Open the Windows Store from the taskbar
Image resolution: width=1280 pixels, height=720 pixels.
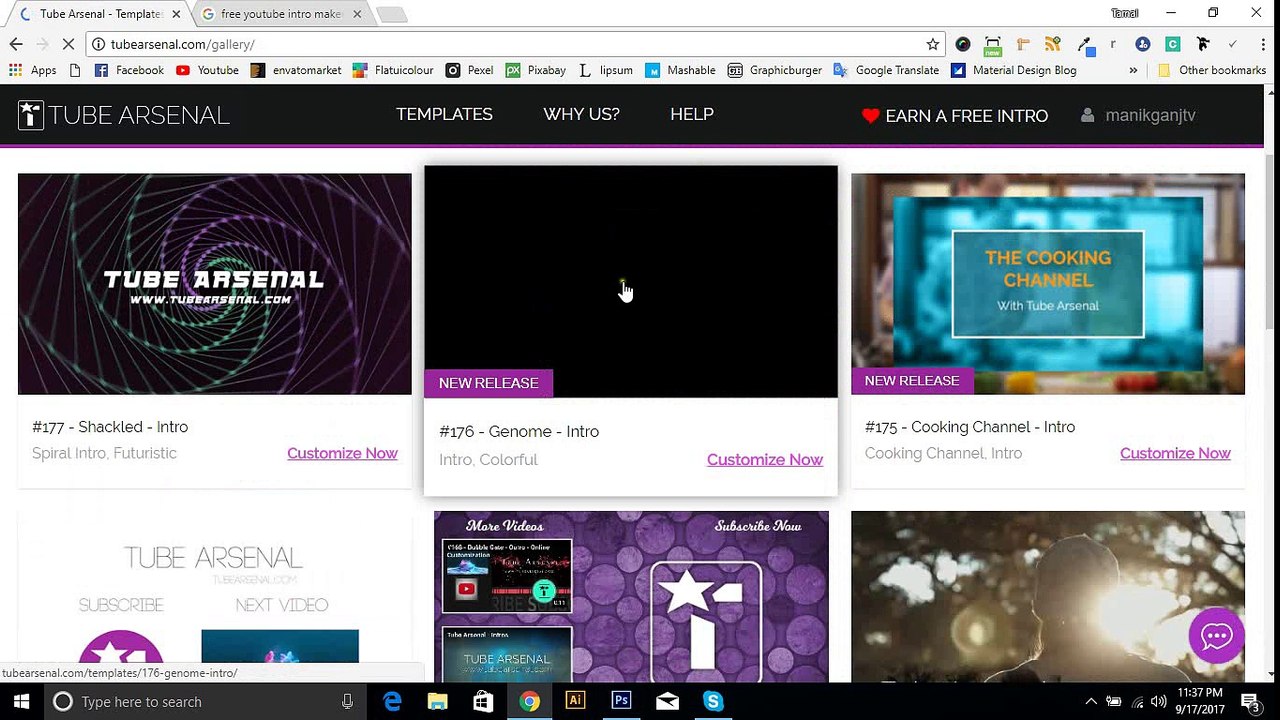[x=484, y=701]
